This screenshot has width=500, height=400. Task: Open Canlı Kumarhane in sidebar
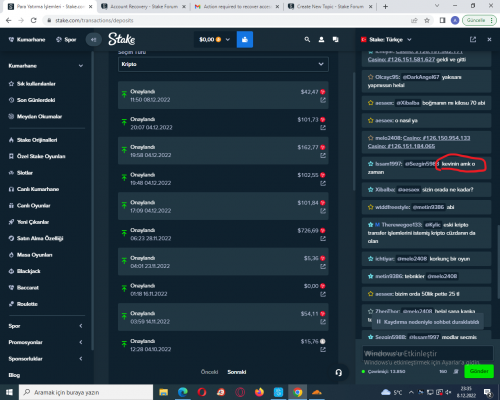coord(34,189)
